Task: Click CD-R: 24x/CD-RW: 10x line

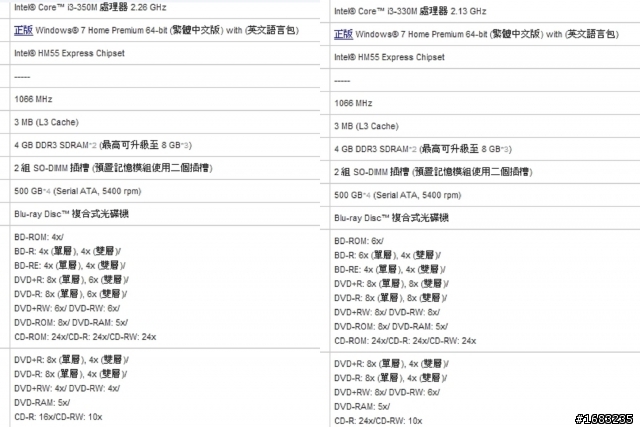Action: coord(378,421)
